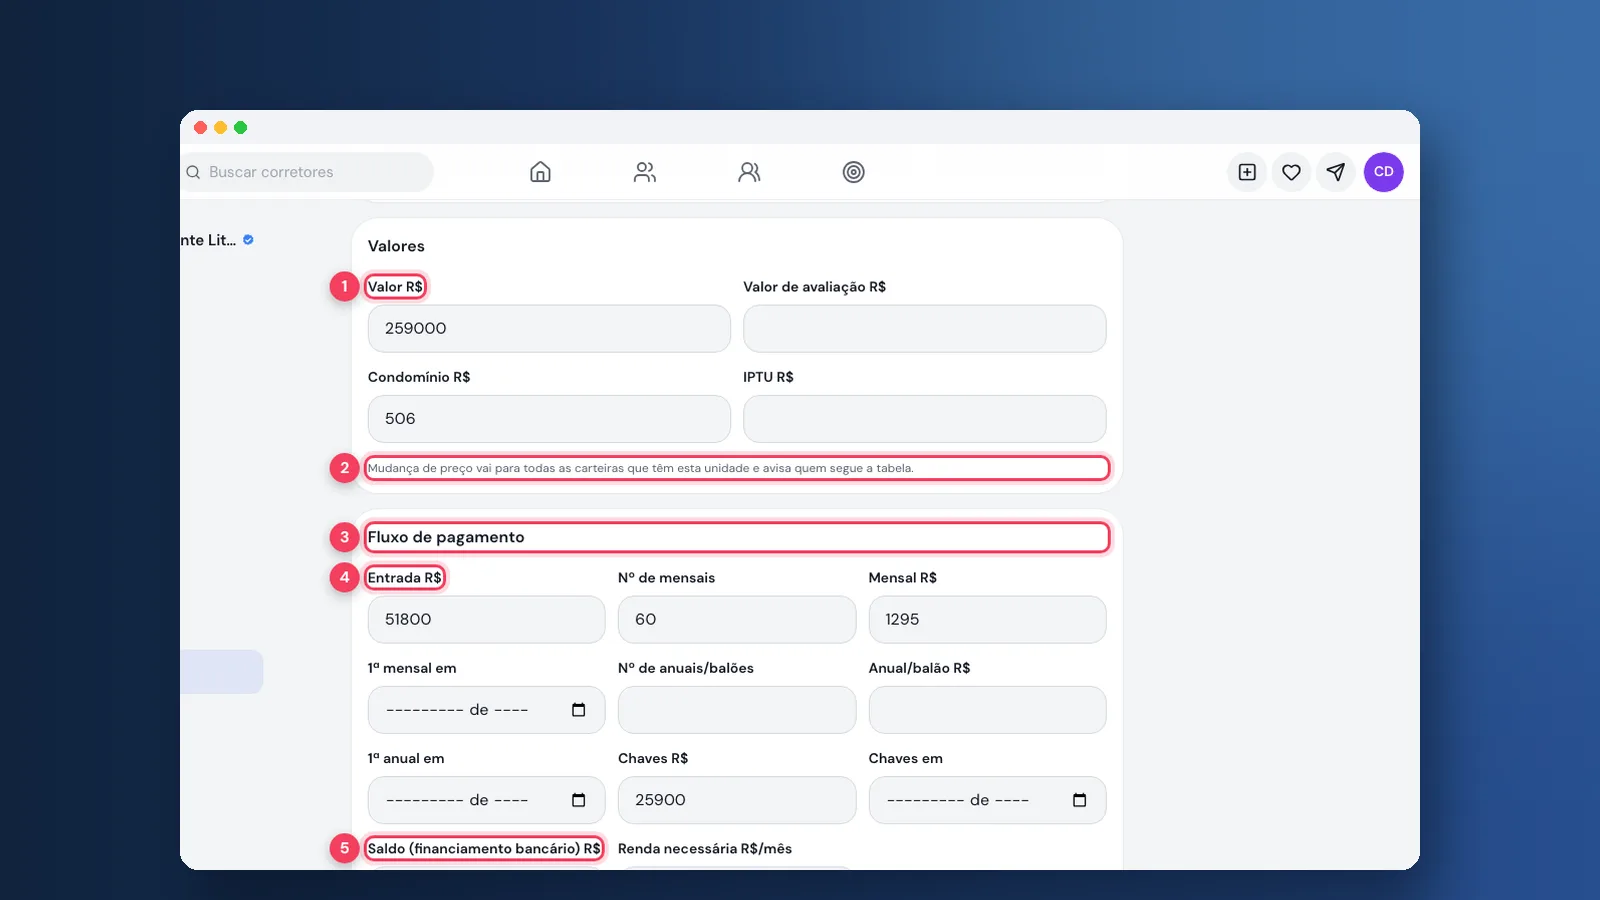Open the target goals icon

(x=853, y=172)
